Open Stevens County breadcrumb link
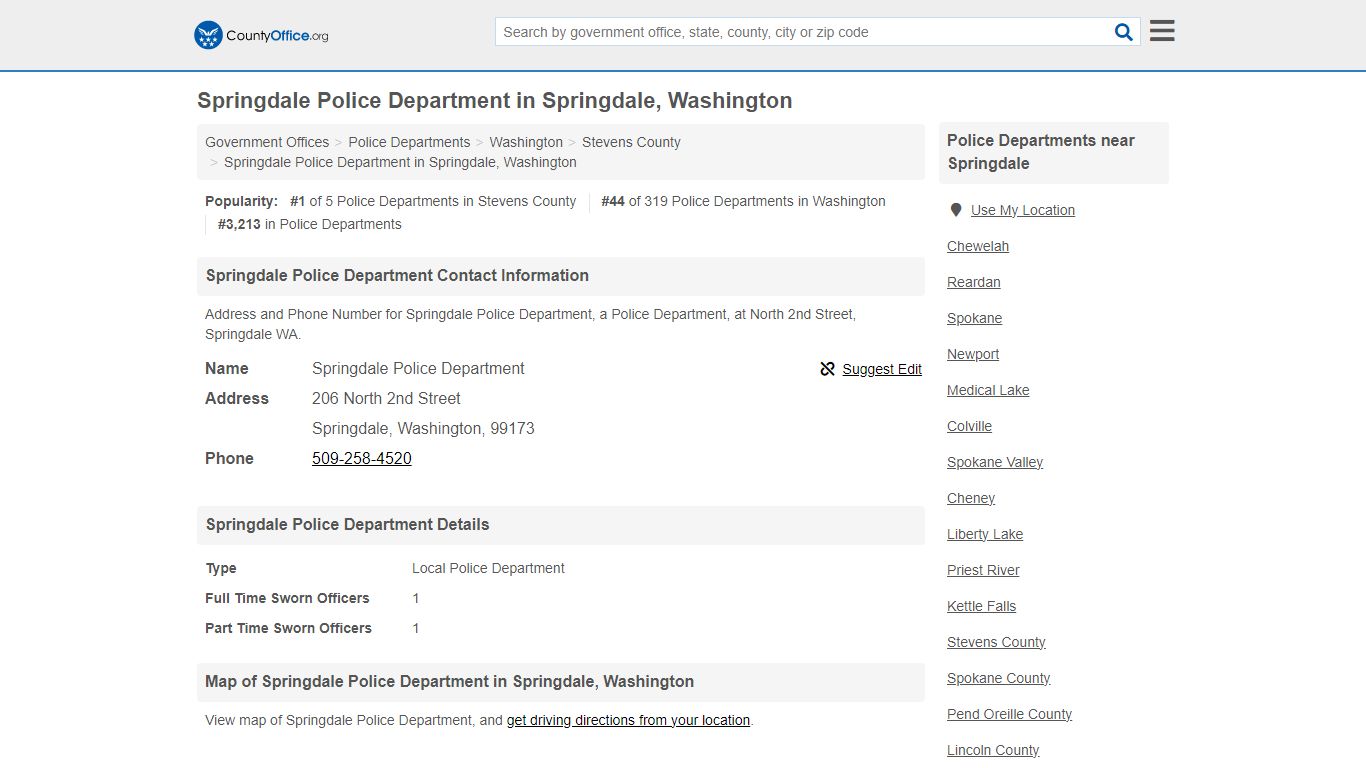Screen dimensions: 1366x768 [631, 142]
